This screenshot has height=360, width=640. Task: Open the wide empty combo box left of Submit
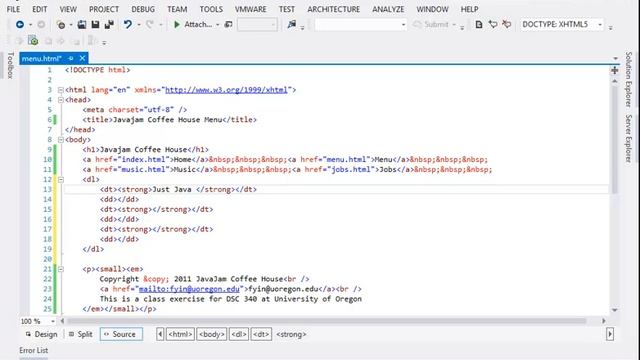pyautogui.click(x=360, y=24)
